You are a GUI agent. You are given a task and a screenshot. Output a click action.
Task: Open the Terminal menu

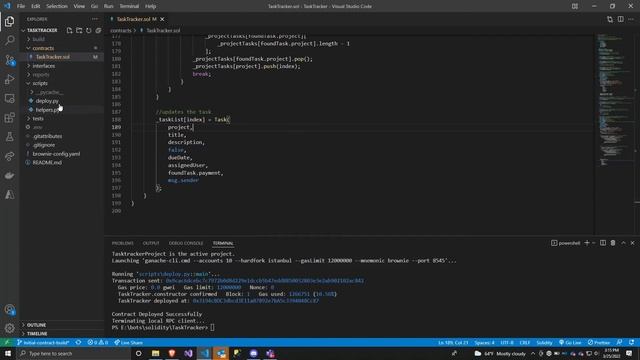pyautogui.click(x=129, y=6)
